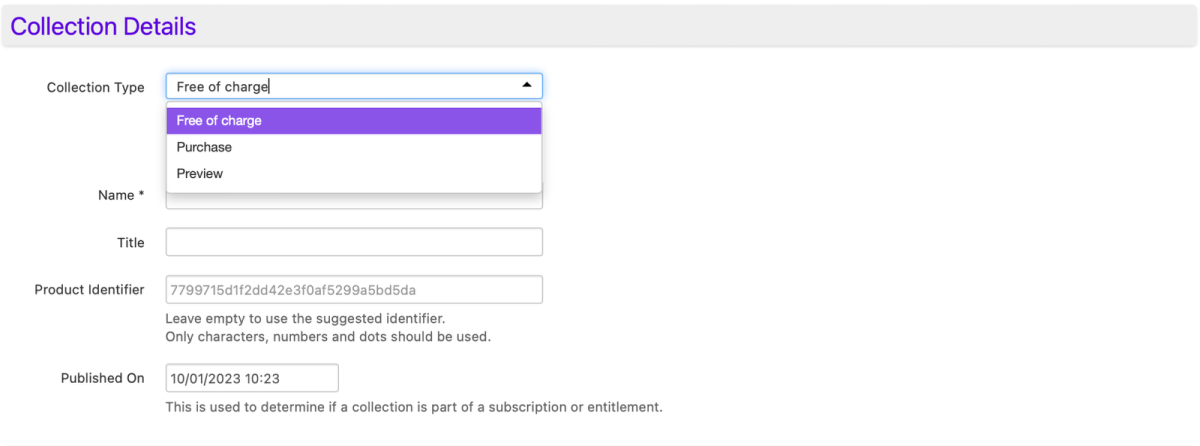Click the Published On date field

pyautogui.click(x=252, y=378)
